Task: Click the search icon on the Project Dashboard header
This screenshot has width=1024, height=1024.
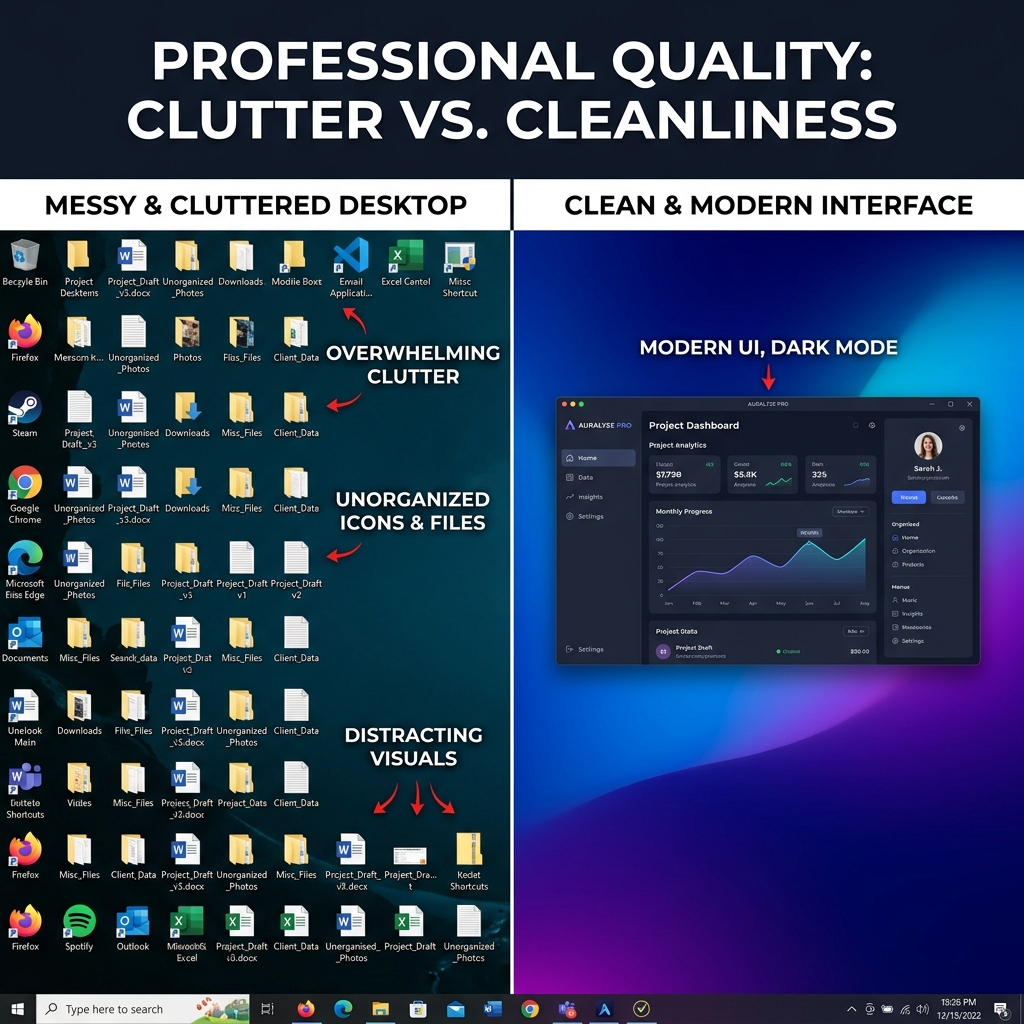Action: (854, 425)
